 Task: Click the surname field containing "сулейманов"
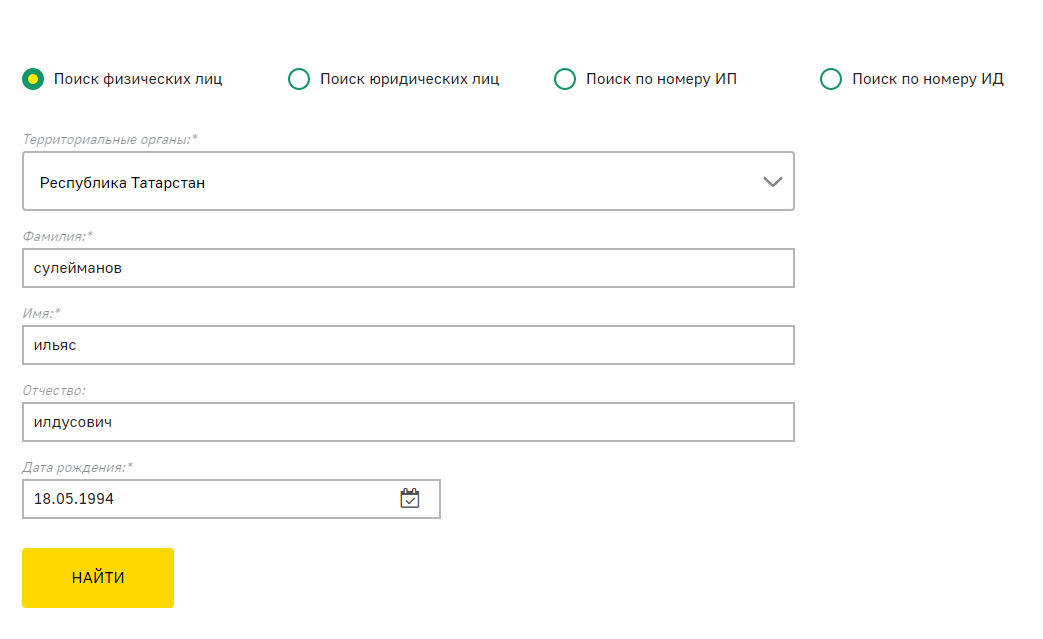pos(408,268)
